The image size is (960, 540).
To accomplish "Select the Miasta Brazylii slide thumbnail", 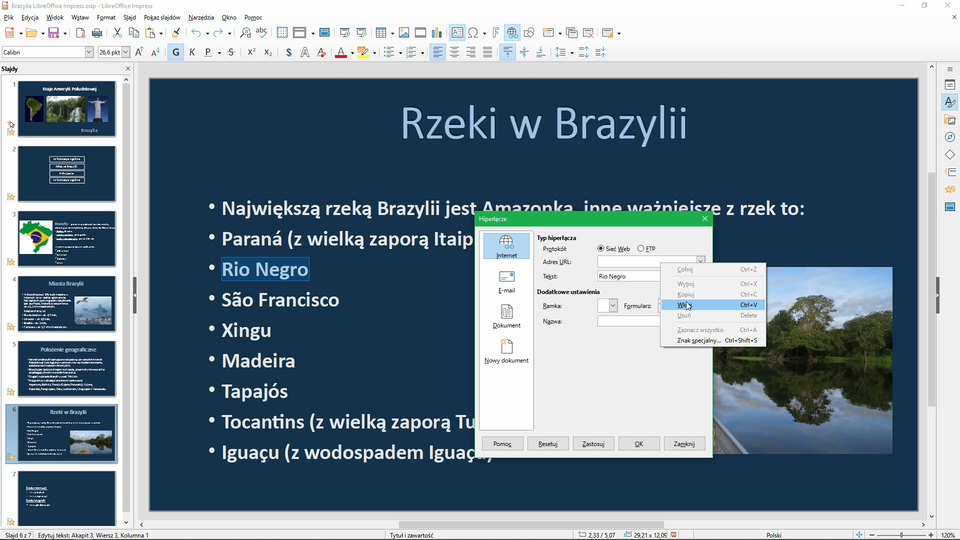I will (67, 302).
